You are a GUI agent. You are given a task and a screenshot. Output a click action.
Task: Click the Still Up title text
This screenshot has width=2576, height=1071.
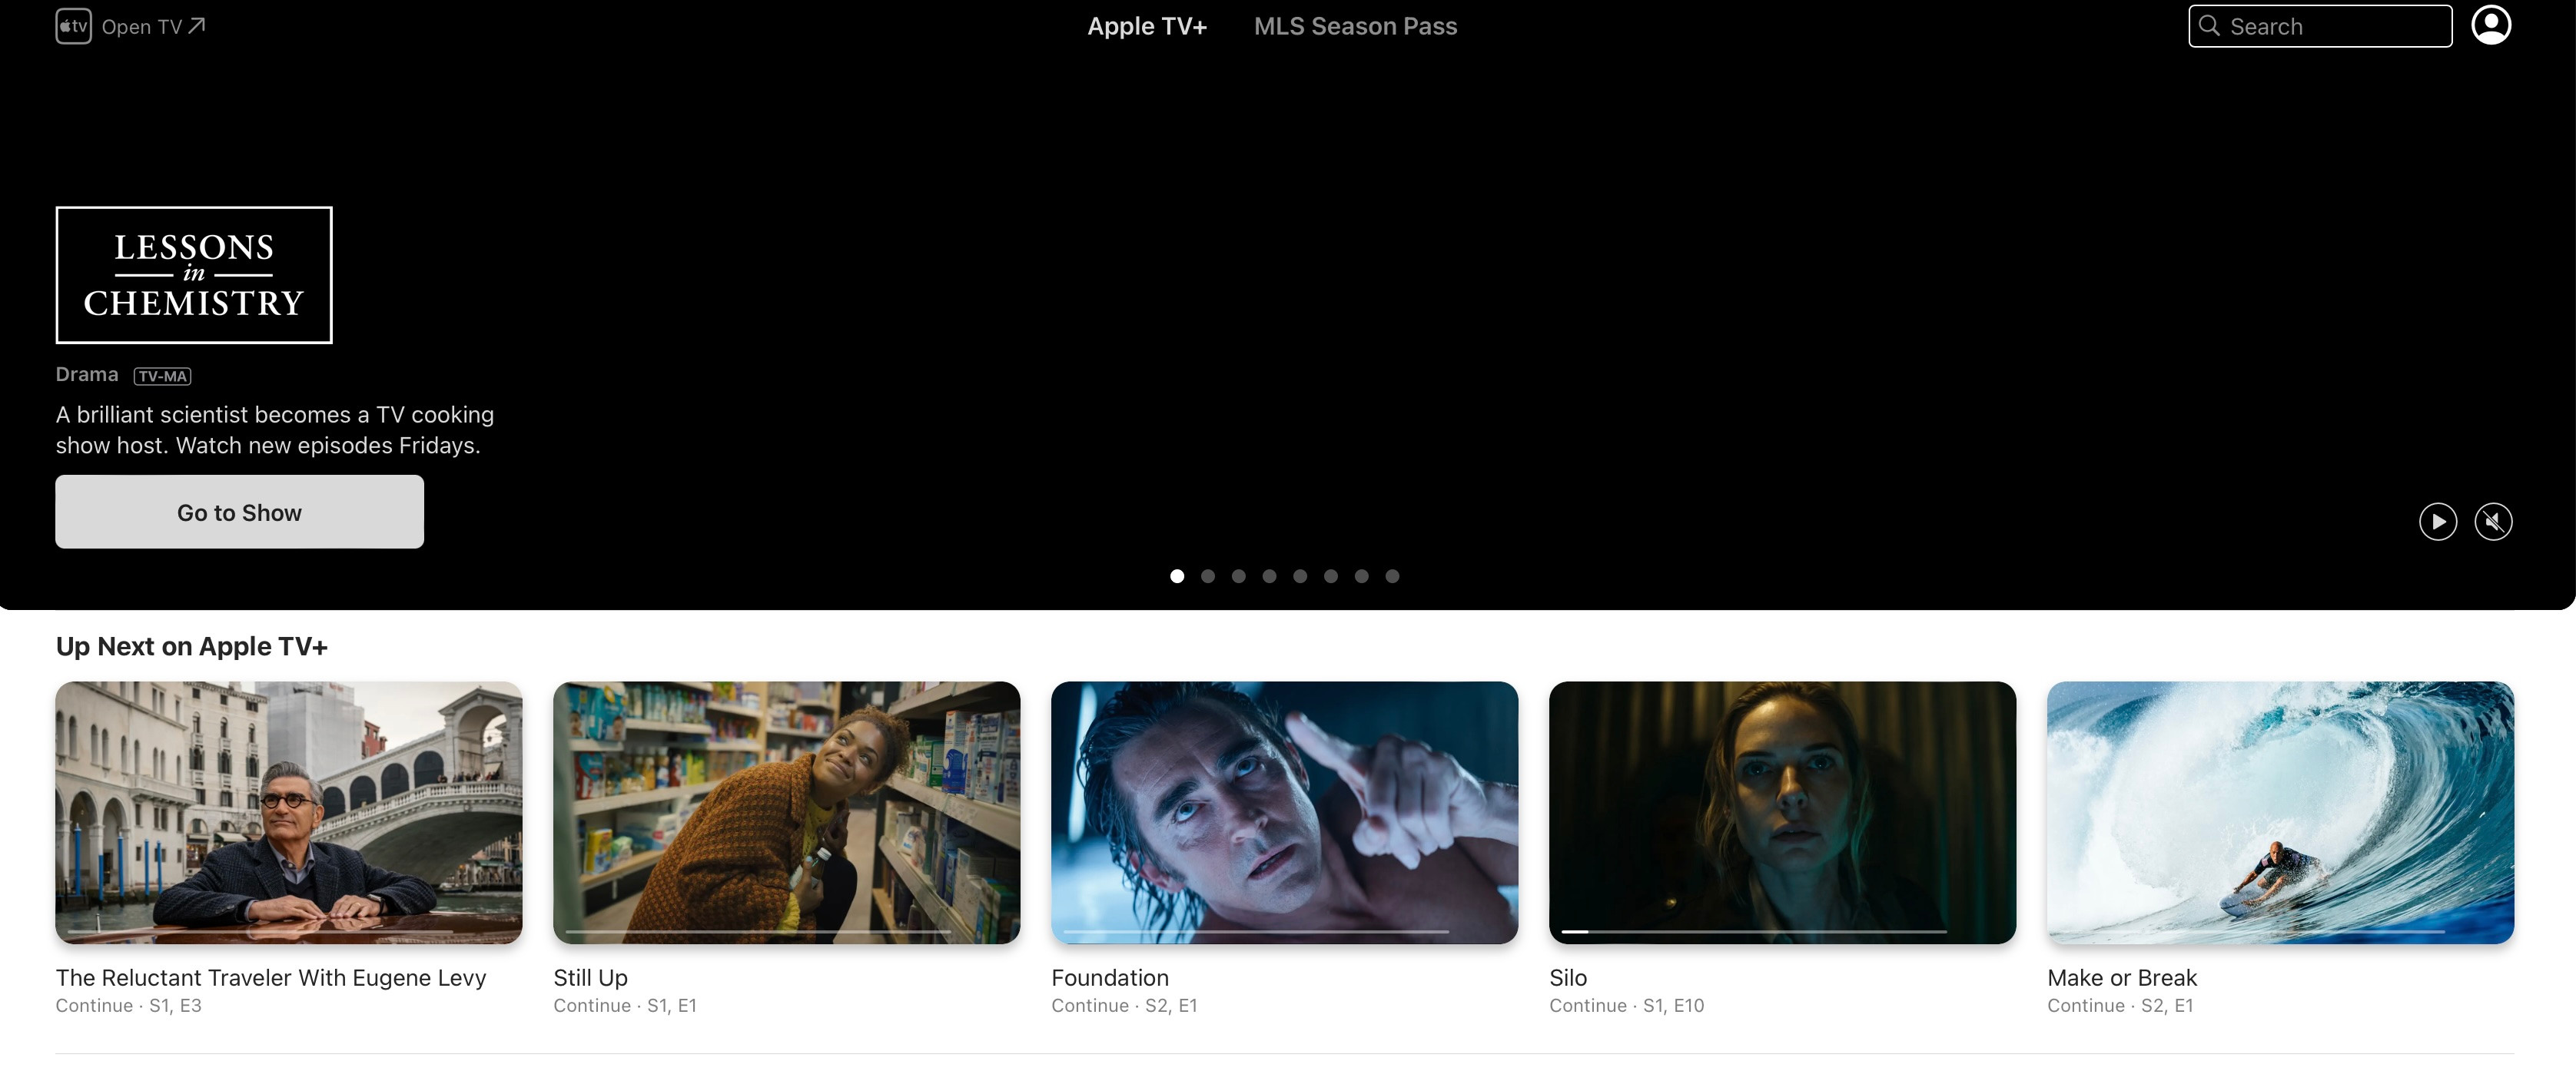pos(590,977)
